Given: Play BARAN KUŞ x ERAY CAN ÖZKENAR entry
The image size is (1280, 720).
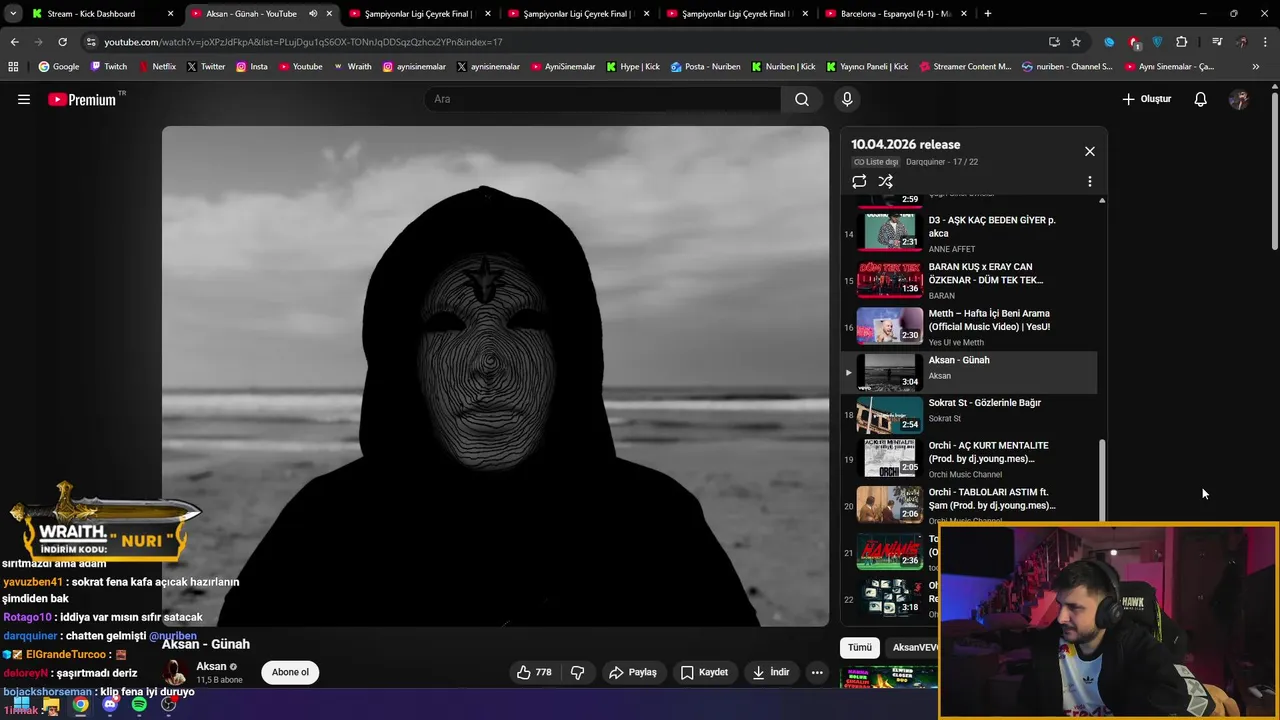Looking at the screenshot, I should (x=969, y=280).
